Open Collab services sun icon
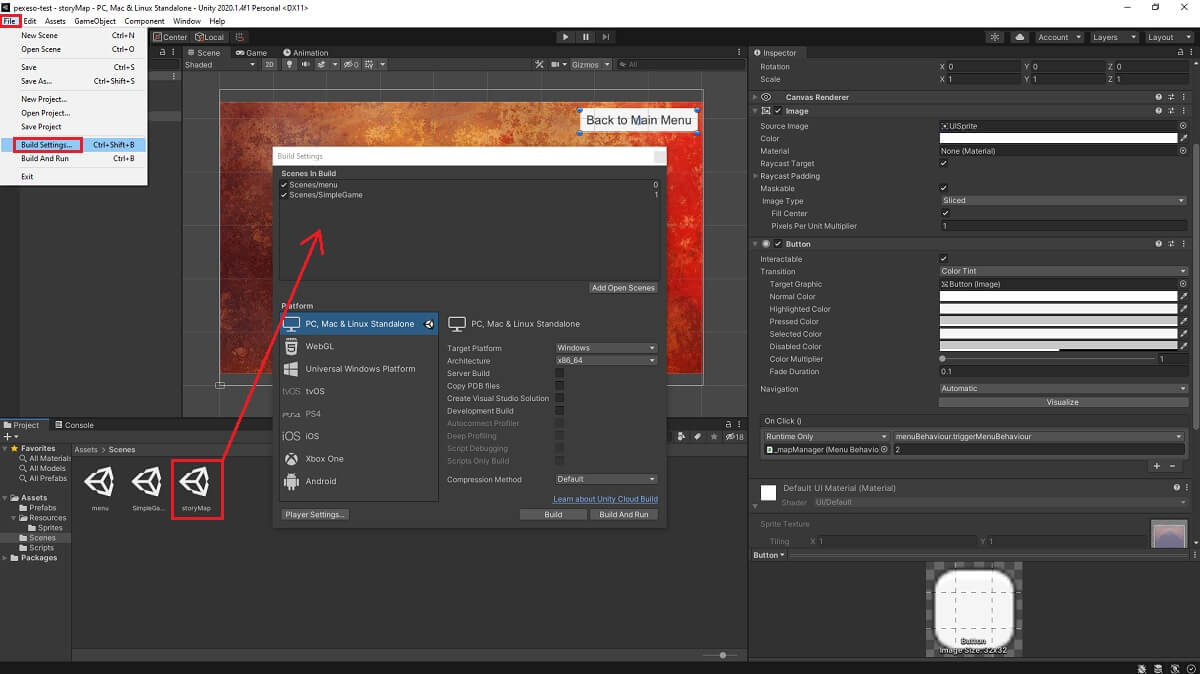 point(995,37)
